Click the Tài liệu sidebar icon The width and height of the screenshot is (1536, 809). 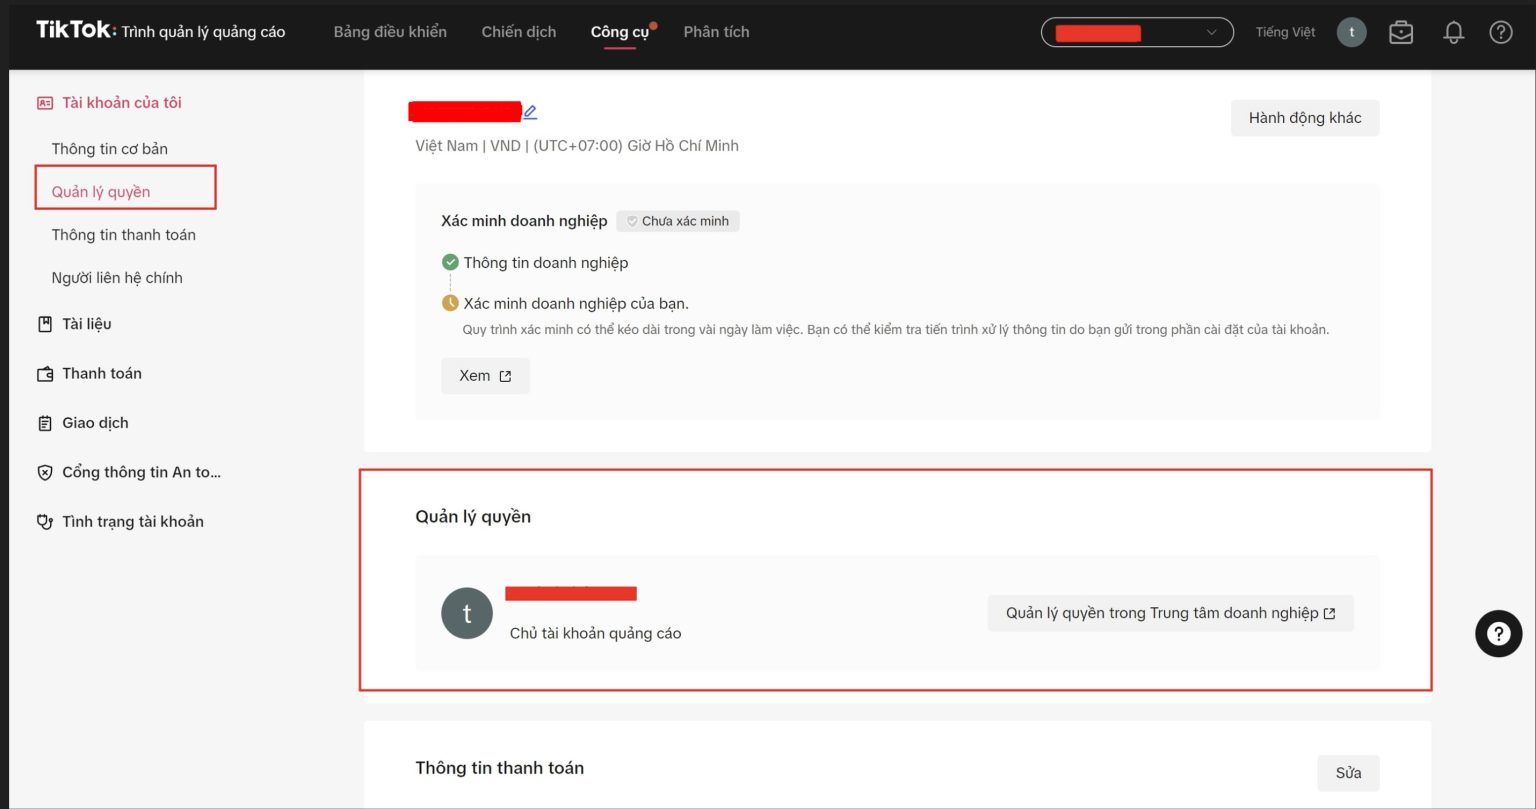coord(44,324)
